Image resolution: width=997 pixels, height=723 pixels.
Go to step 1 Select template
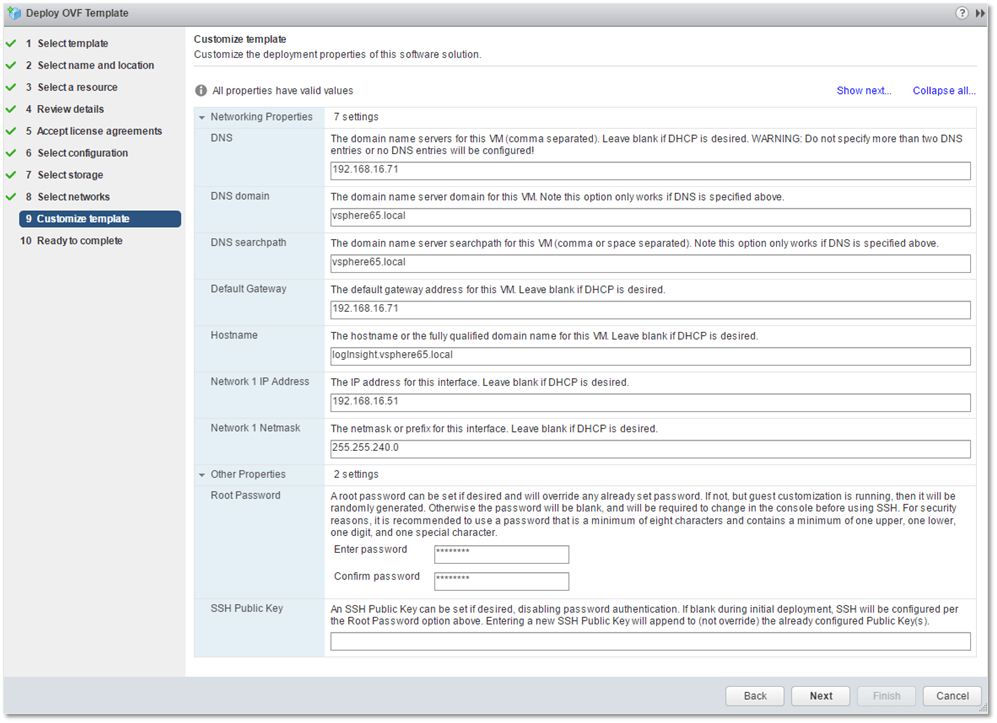[x=67, y=43]
